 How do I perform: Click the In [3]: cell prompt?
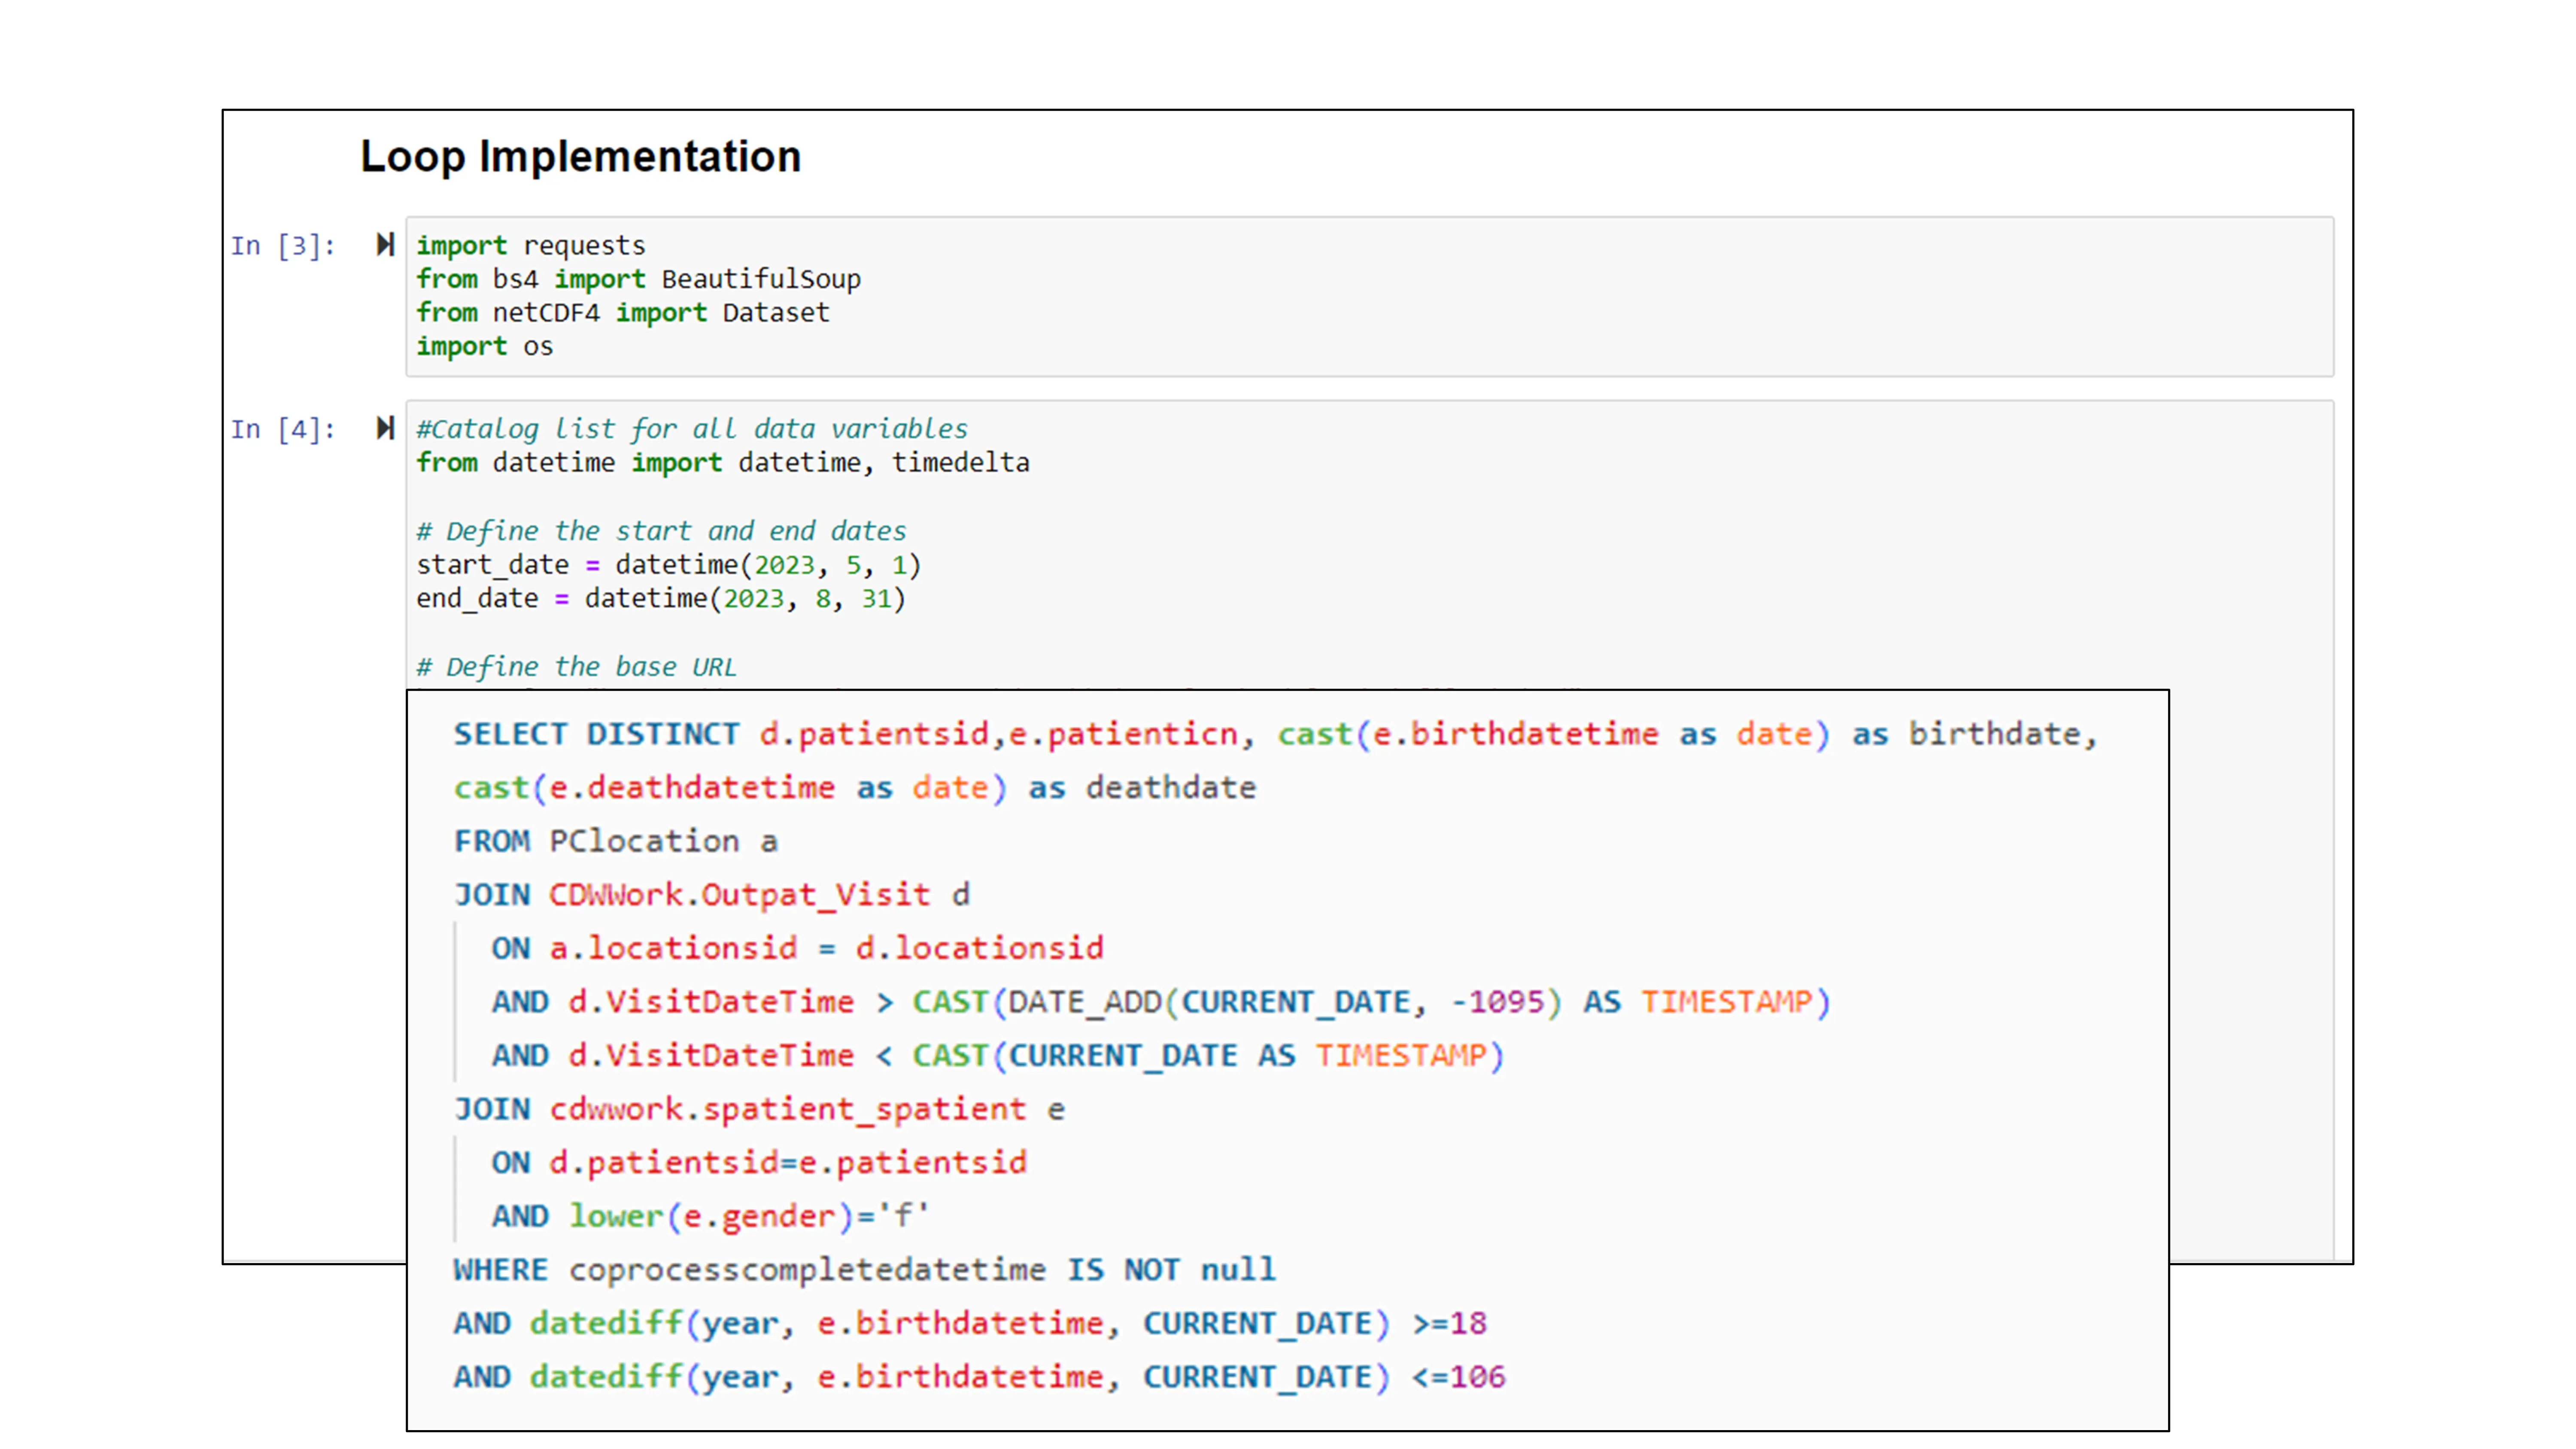[x=283, y=246]
